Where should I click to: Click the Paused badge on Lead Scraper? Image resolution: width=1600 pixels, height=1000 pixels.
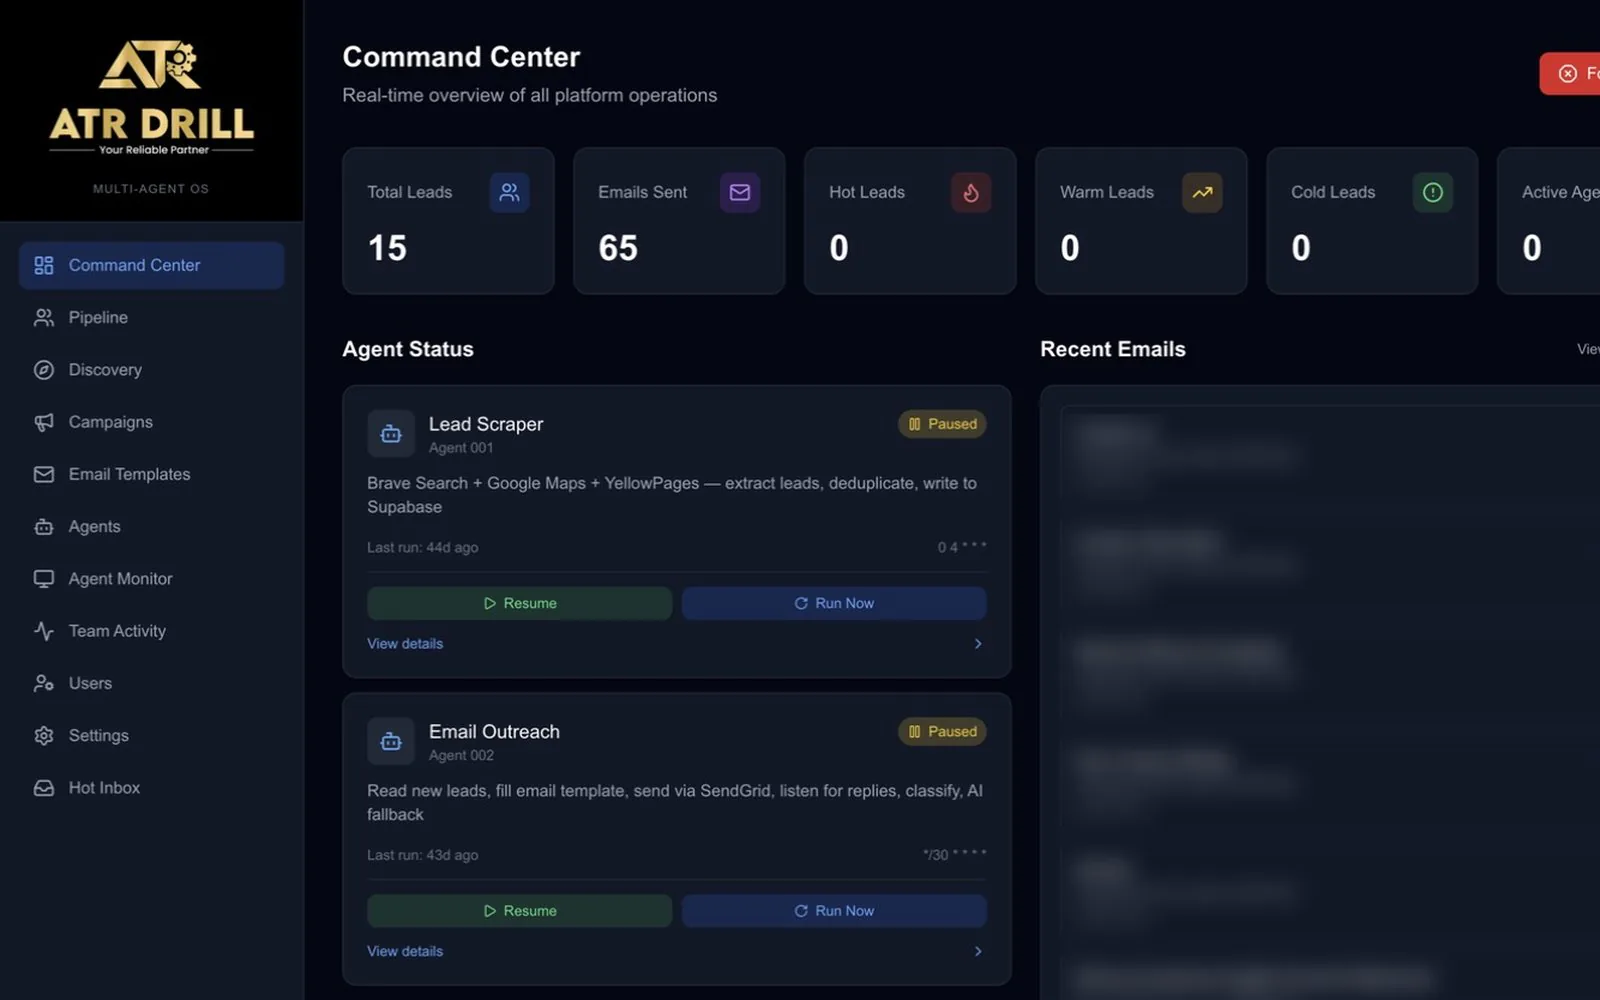click(942, 424)
